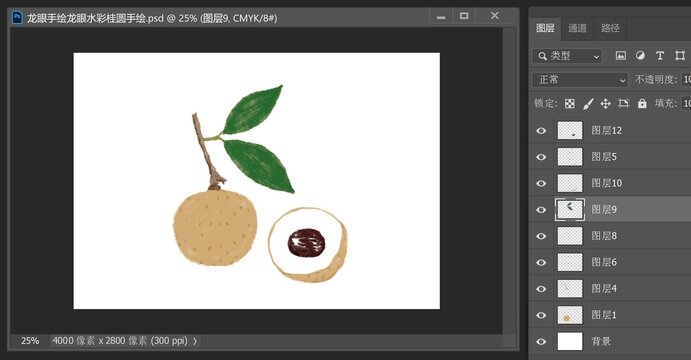Select layer name 图层9
This screenshot has height=360, width=691.
tap(604, 210)
